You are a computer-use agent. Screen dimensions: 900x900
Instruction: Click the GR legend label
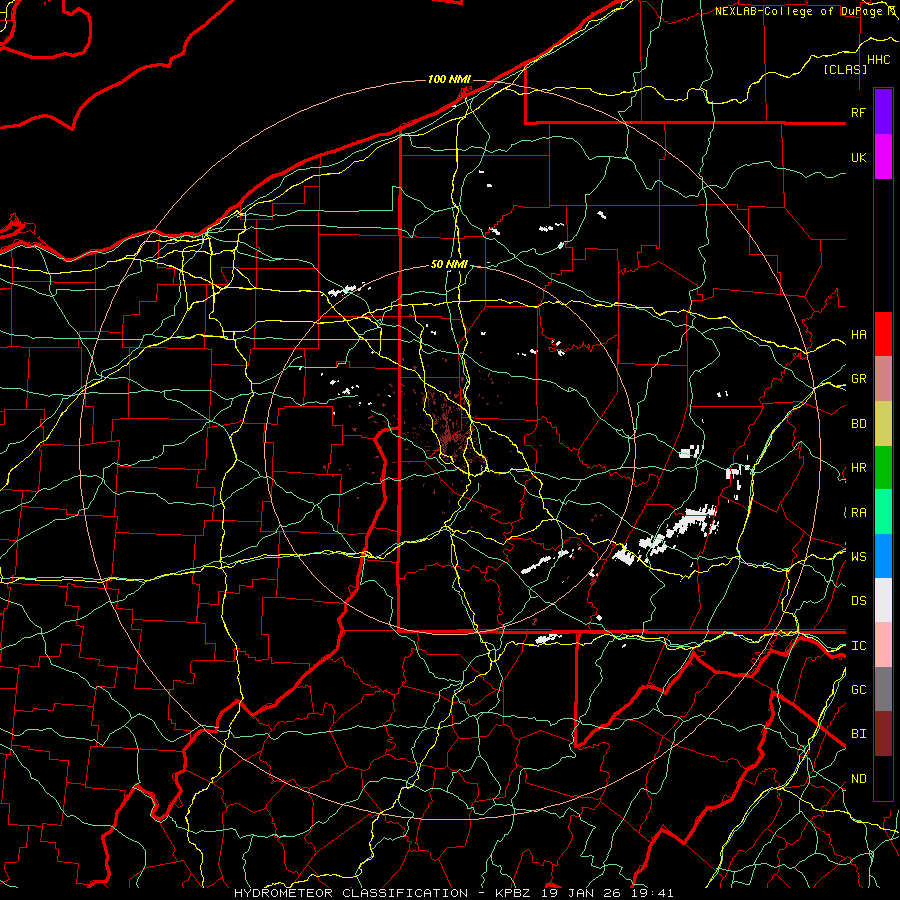click(858, 379)
